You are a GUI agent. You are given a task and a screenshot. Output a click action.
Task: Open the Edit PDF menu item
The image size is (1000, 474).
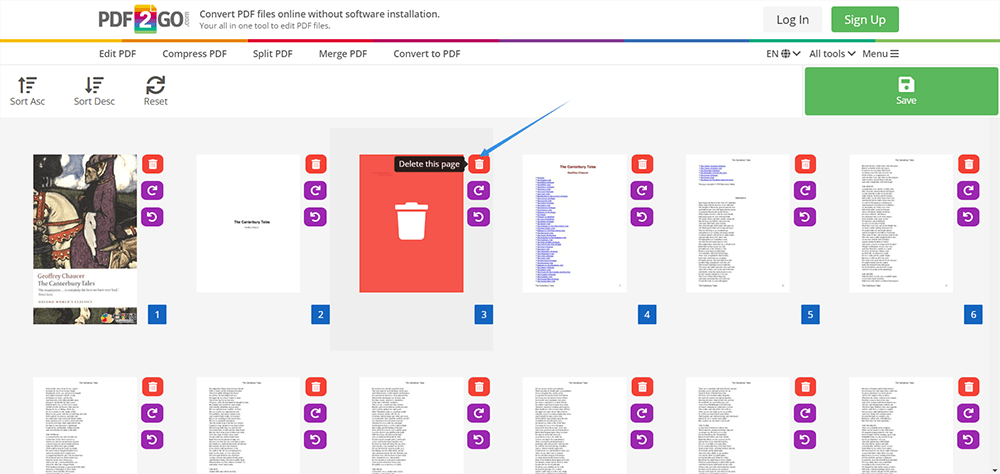click(117, 54)
